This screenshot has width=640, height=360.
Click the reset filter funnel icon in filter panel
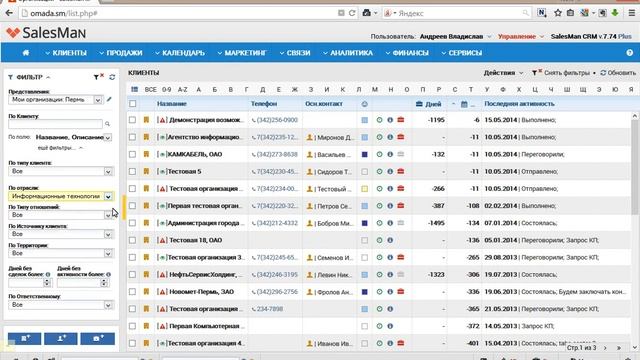(x=99, y=77)
